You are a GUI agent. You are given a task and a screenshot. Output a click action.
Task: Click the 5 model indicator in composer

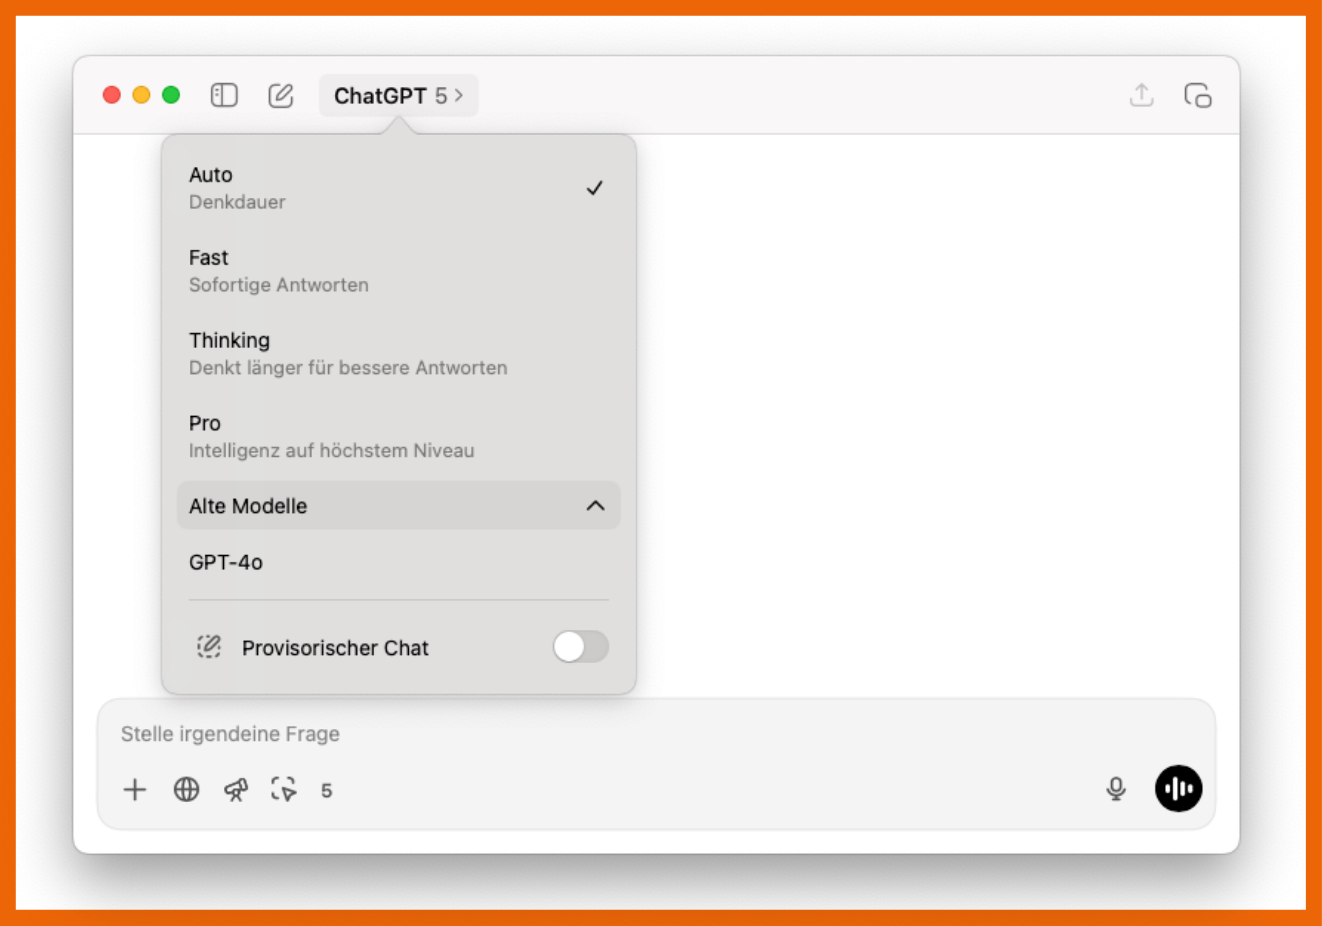pos(326,791)
